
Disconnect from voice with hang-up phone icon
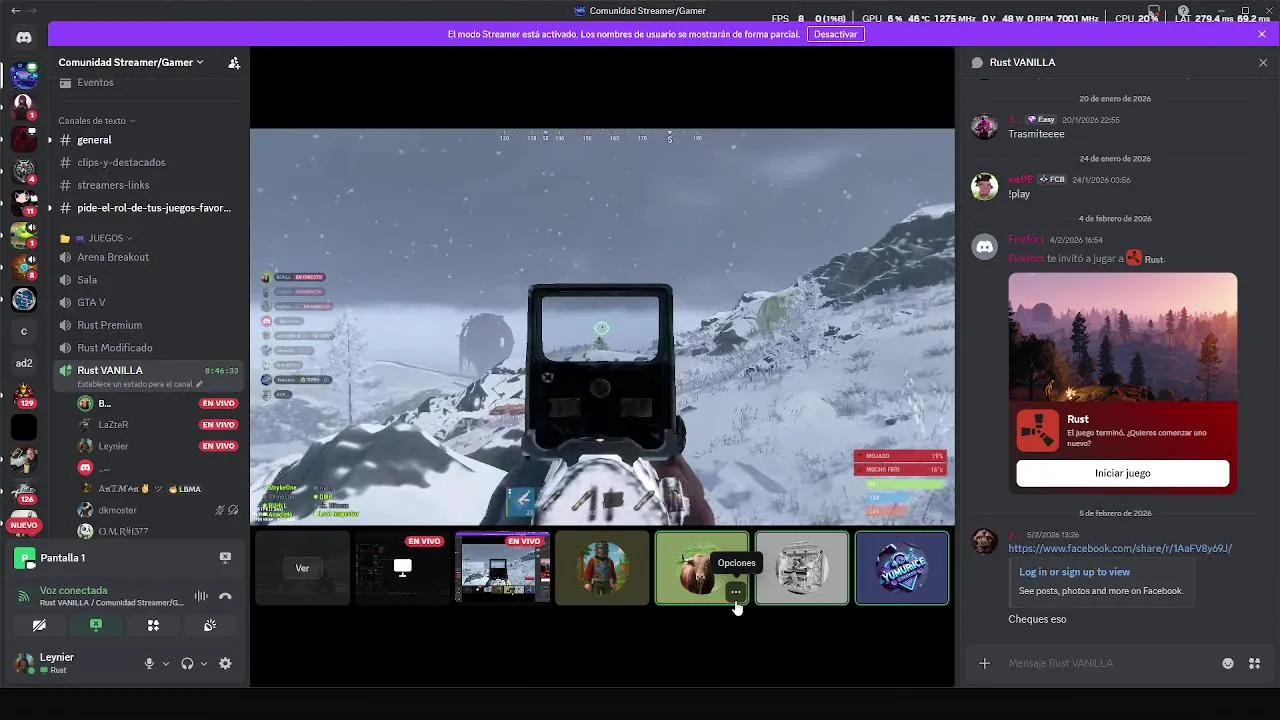pyautogui.click(x=225, y=596)
